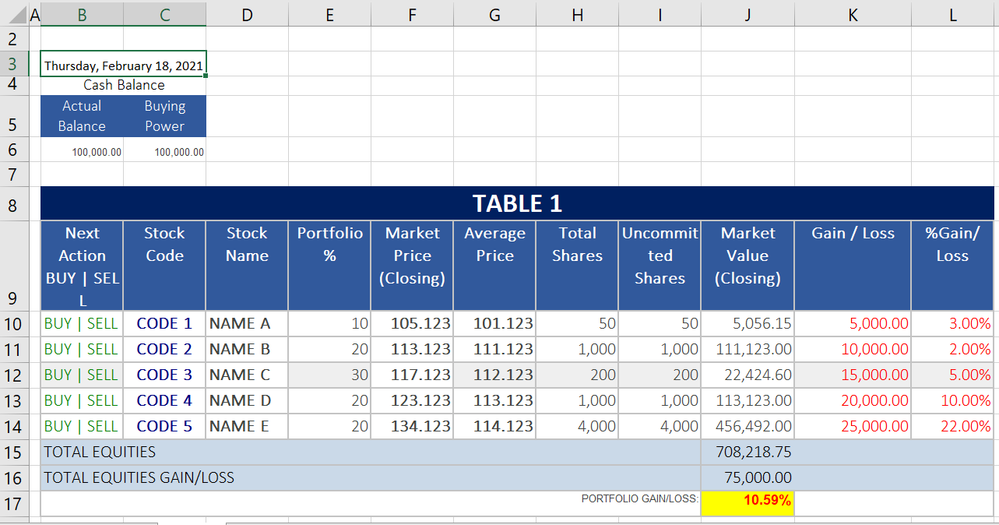
Task: Select market value 5,056.15
Action: (x=748, y=324)
